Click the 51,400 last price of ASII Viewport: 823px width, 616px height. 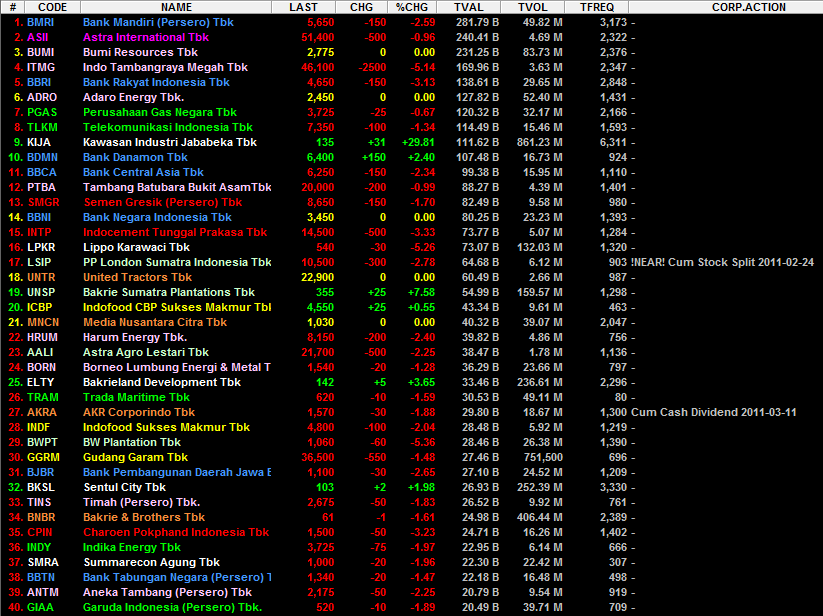318,37
